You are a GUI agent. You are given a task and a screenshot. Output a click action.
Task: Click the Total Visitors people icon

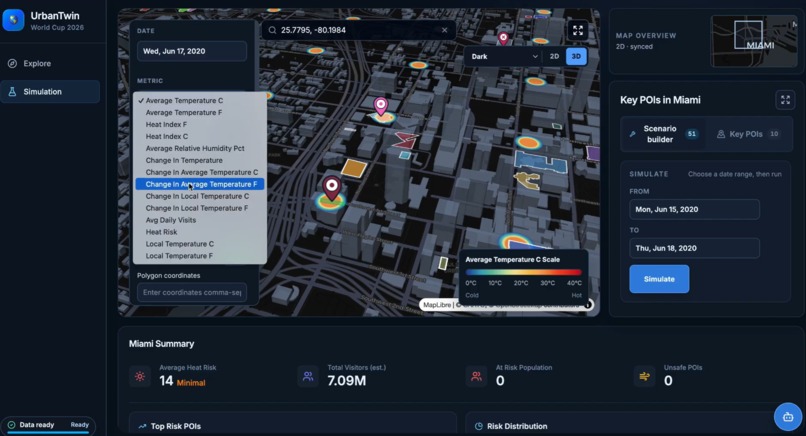pyautogui.click(x=308, y=376)
